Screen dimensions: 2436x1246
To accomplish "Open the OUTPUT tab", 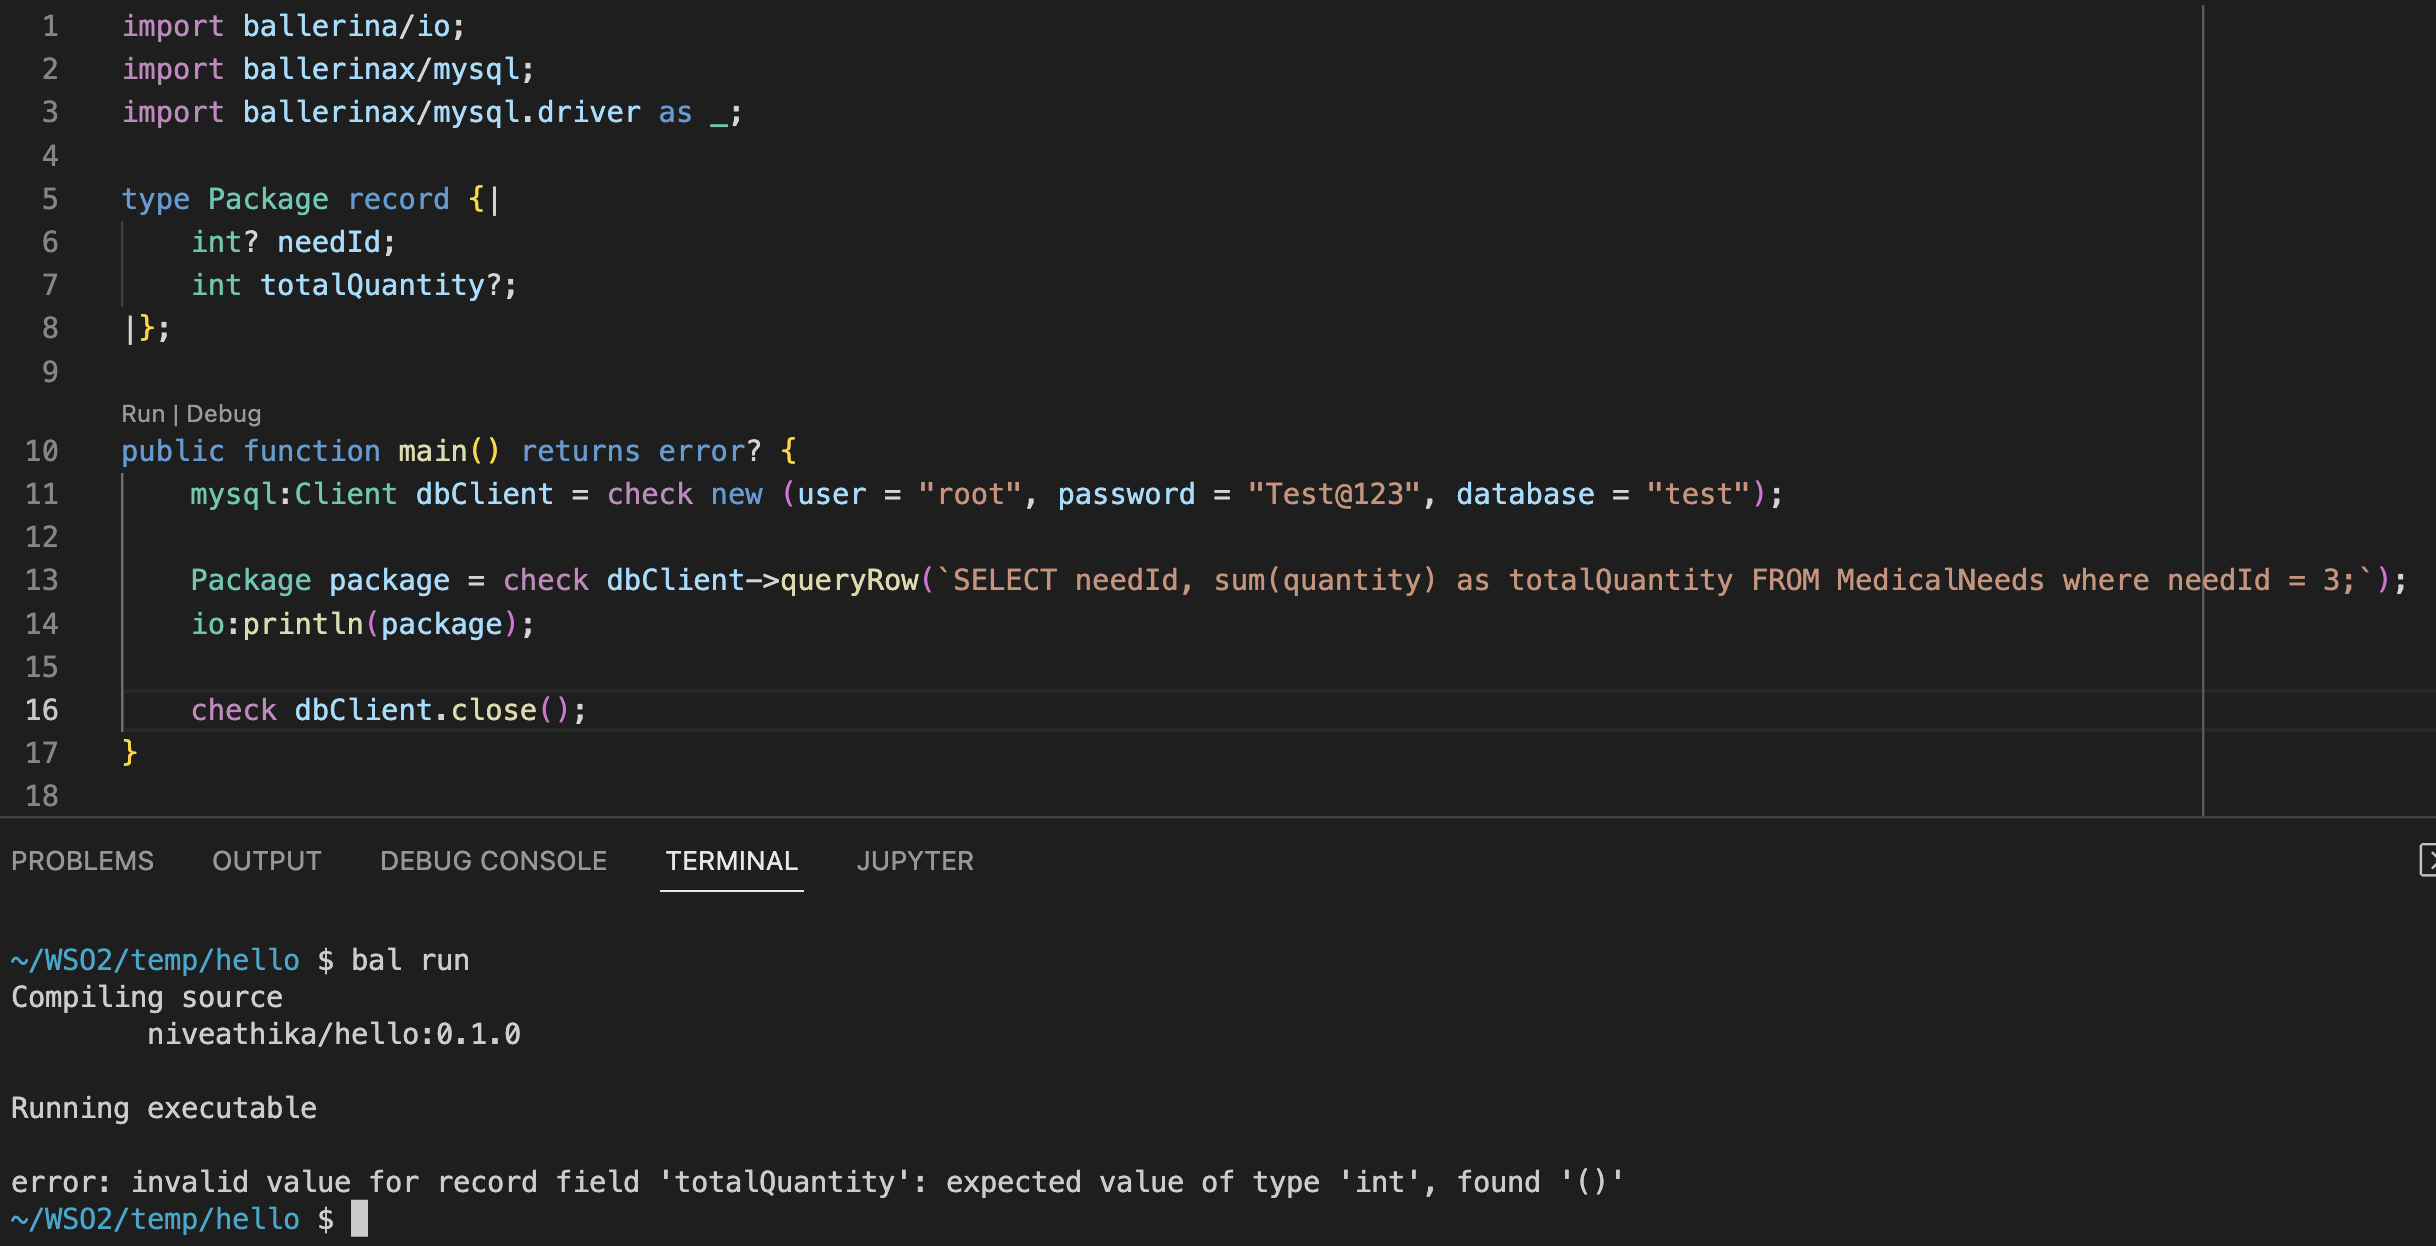I will point(266,860).
